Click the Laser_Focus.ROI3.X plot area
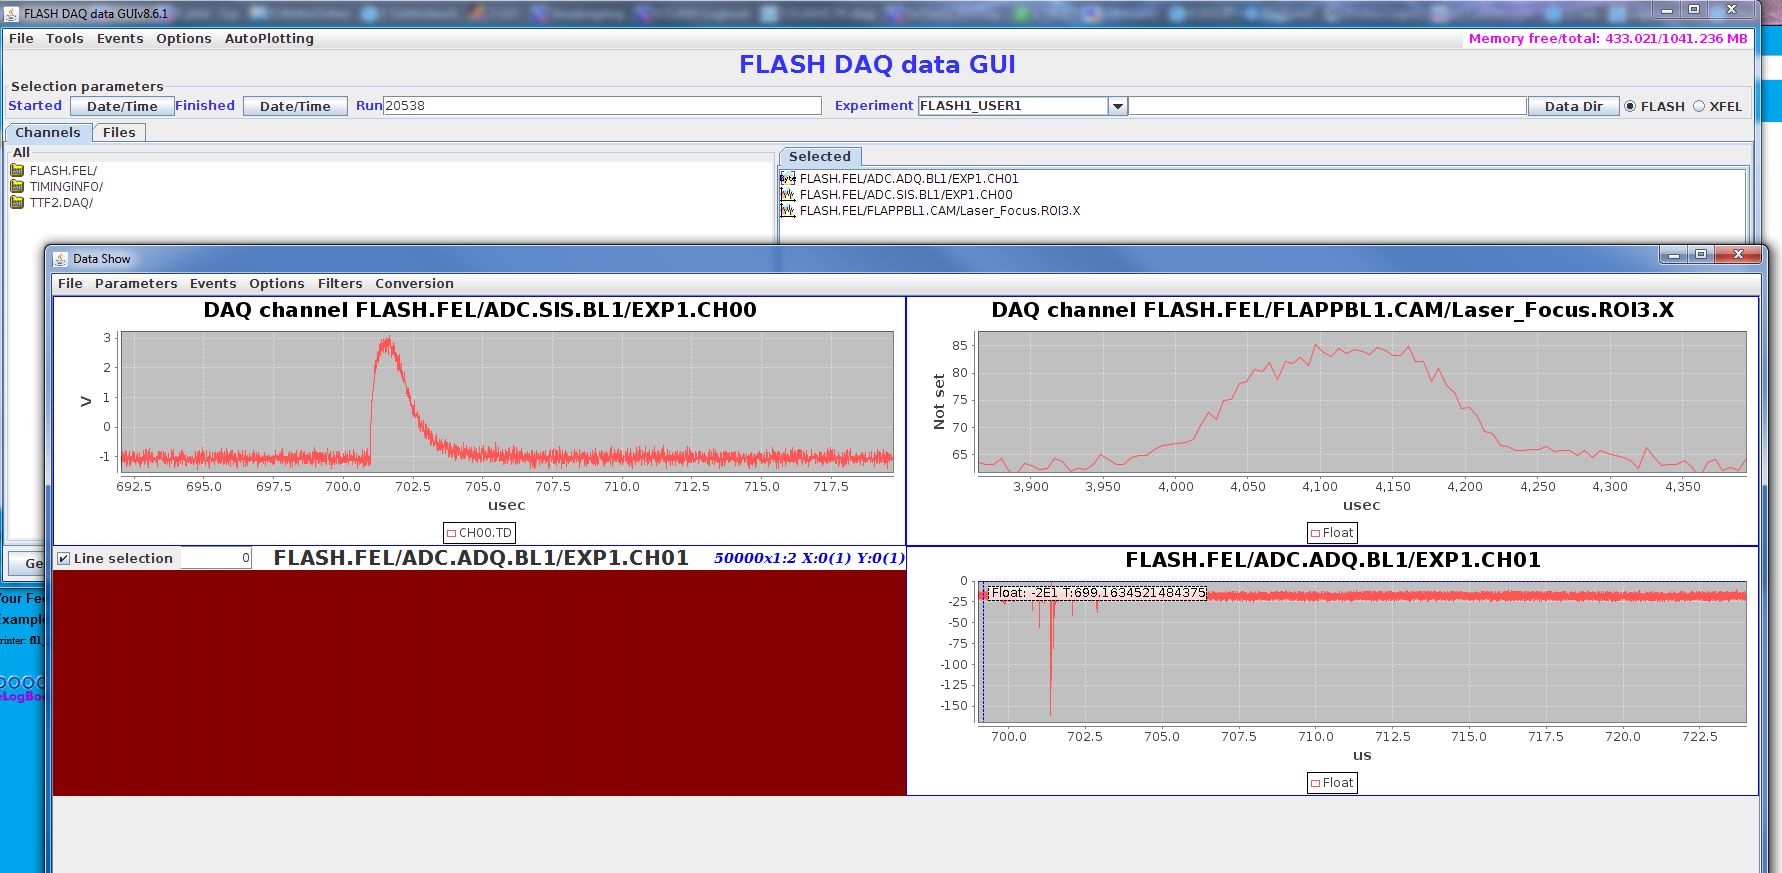1782x873 pixels. point(1362,402)
